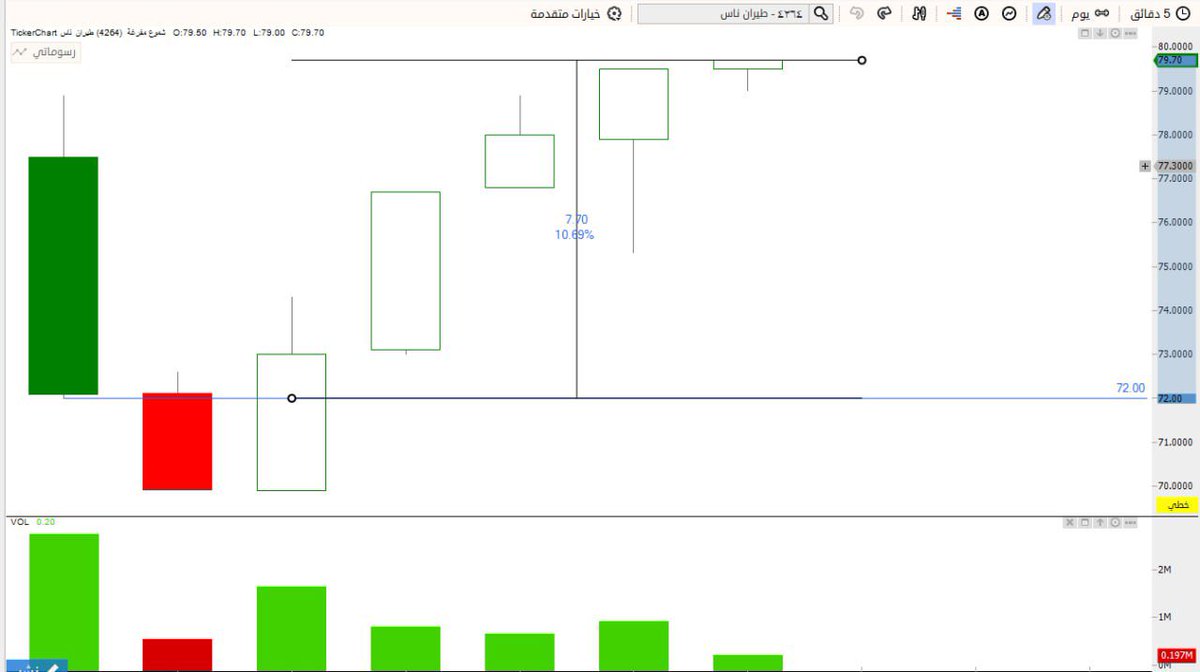Click the 72.00 horizontal line price tag
1200x672 pixels.
point(1176,398)
